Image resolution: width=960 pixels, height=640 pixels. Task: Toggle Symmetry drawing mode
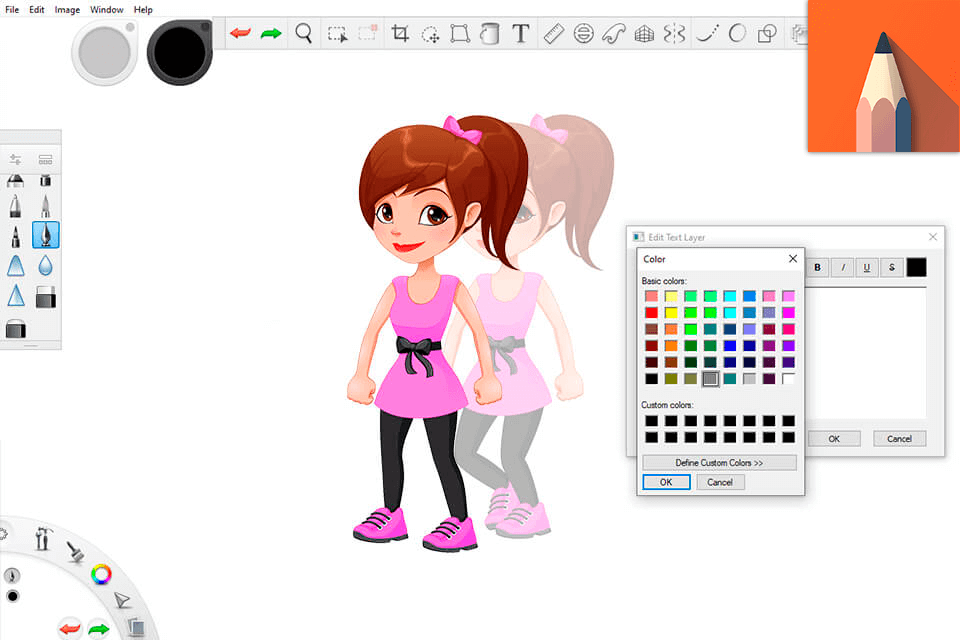tap(674, 34)
